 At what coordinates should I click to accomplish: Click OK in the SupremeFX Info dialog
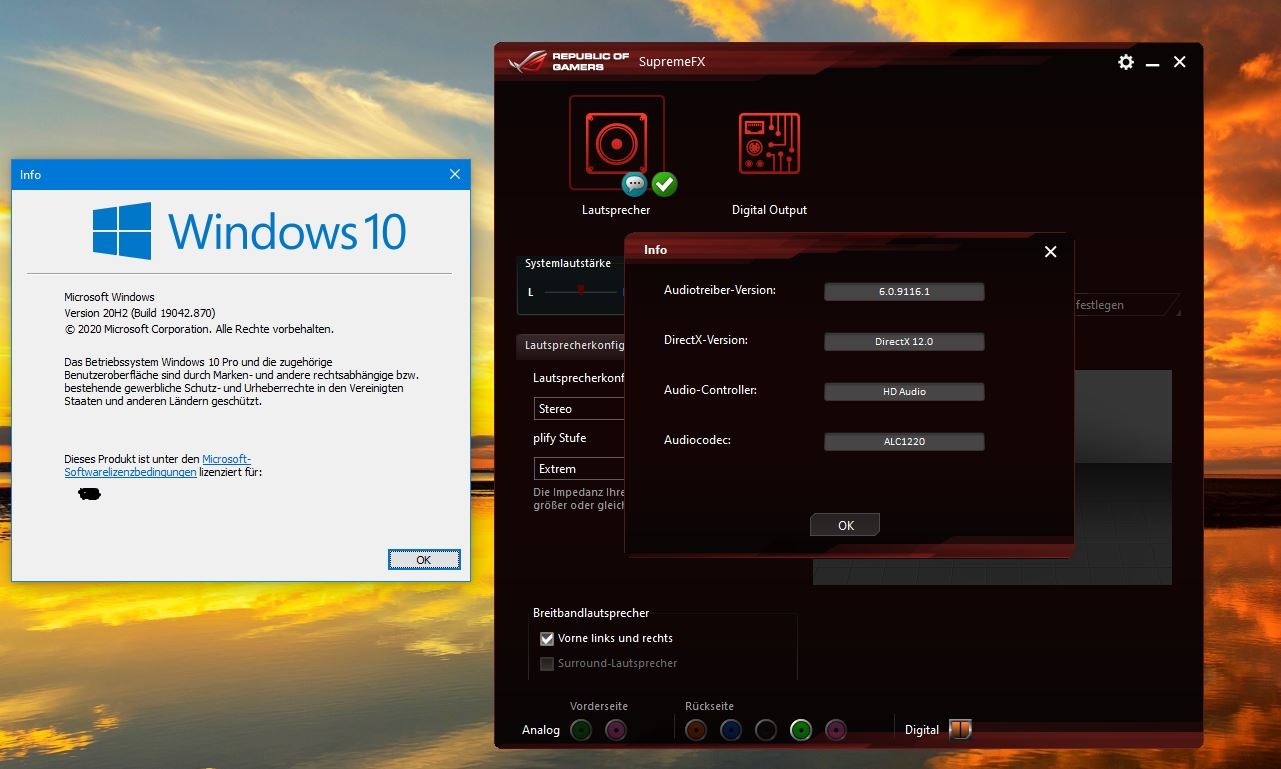coord(845,525)
